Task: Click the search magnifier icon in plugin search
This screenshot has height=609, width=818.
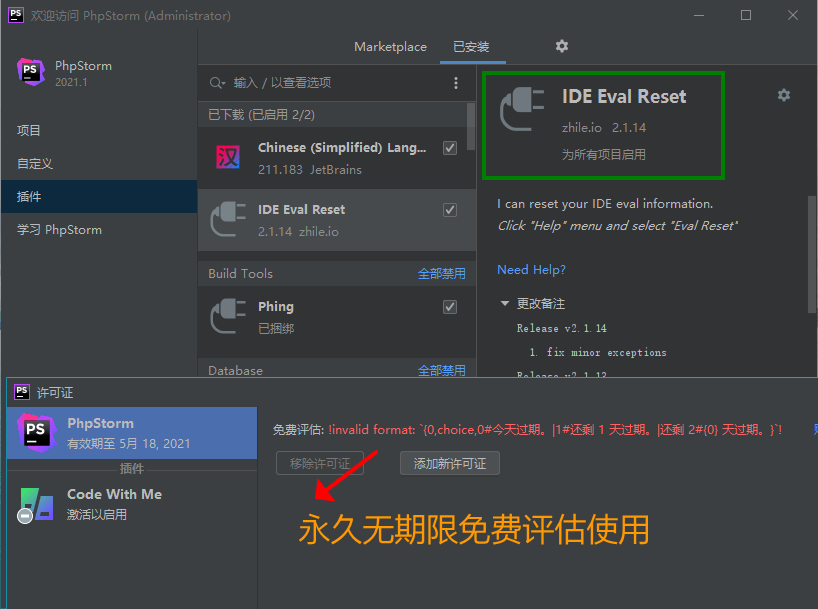Action: [x=217, y=83]
